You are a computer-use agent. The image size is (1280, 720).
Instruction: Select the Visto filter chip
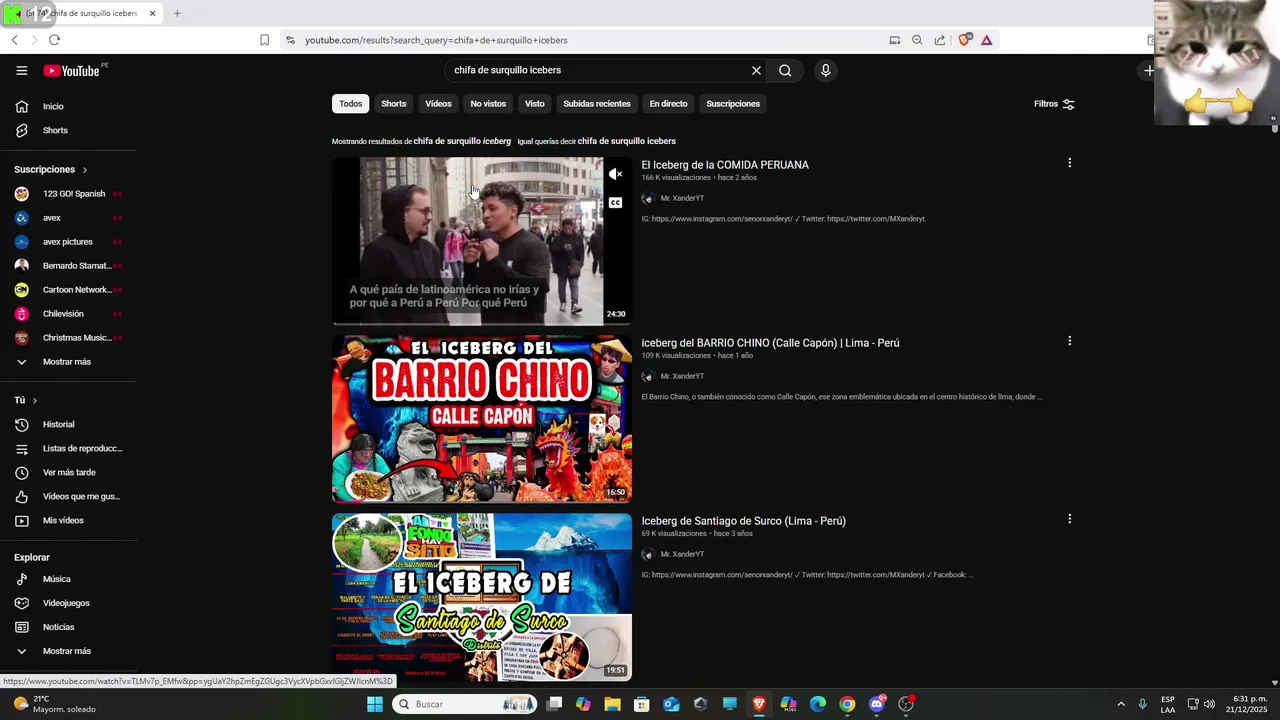[x=535, y=104]
